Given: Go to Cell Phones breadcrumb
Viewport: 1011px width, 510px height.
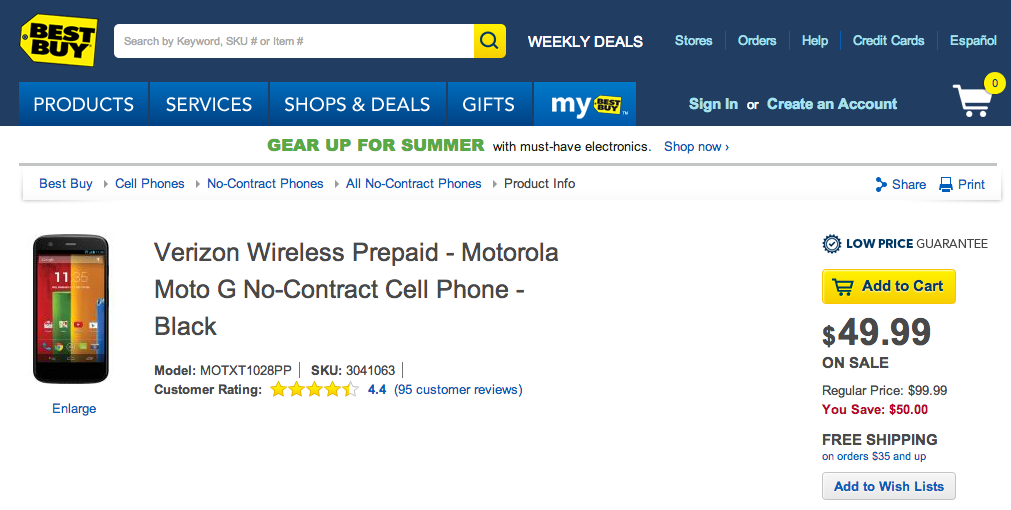Looking at the screenshot, I should [x=150, y=184].
